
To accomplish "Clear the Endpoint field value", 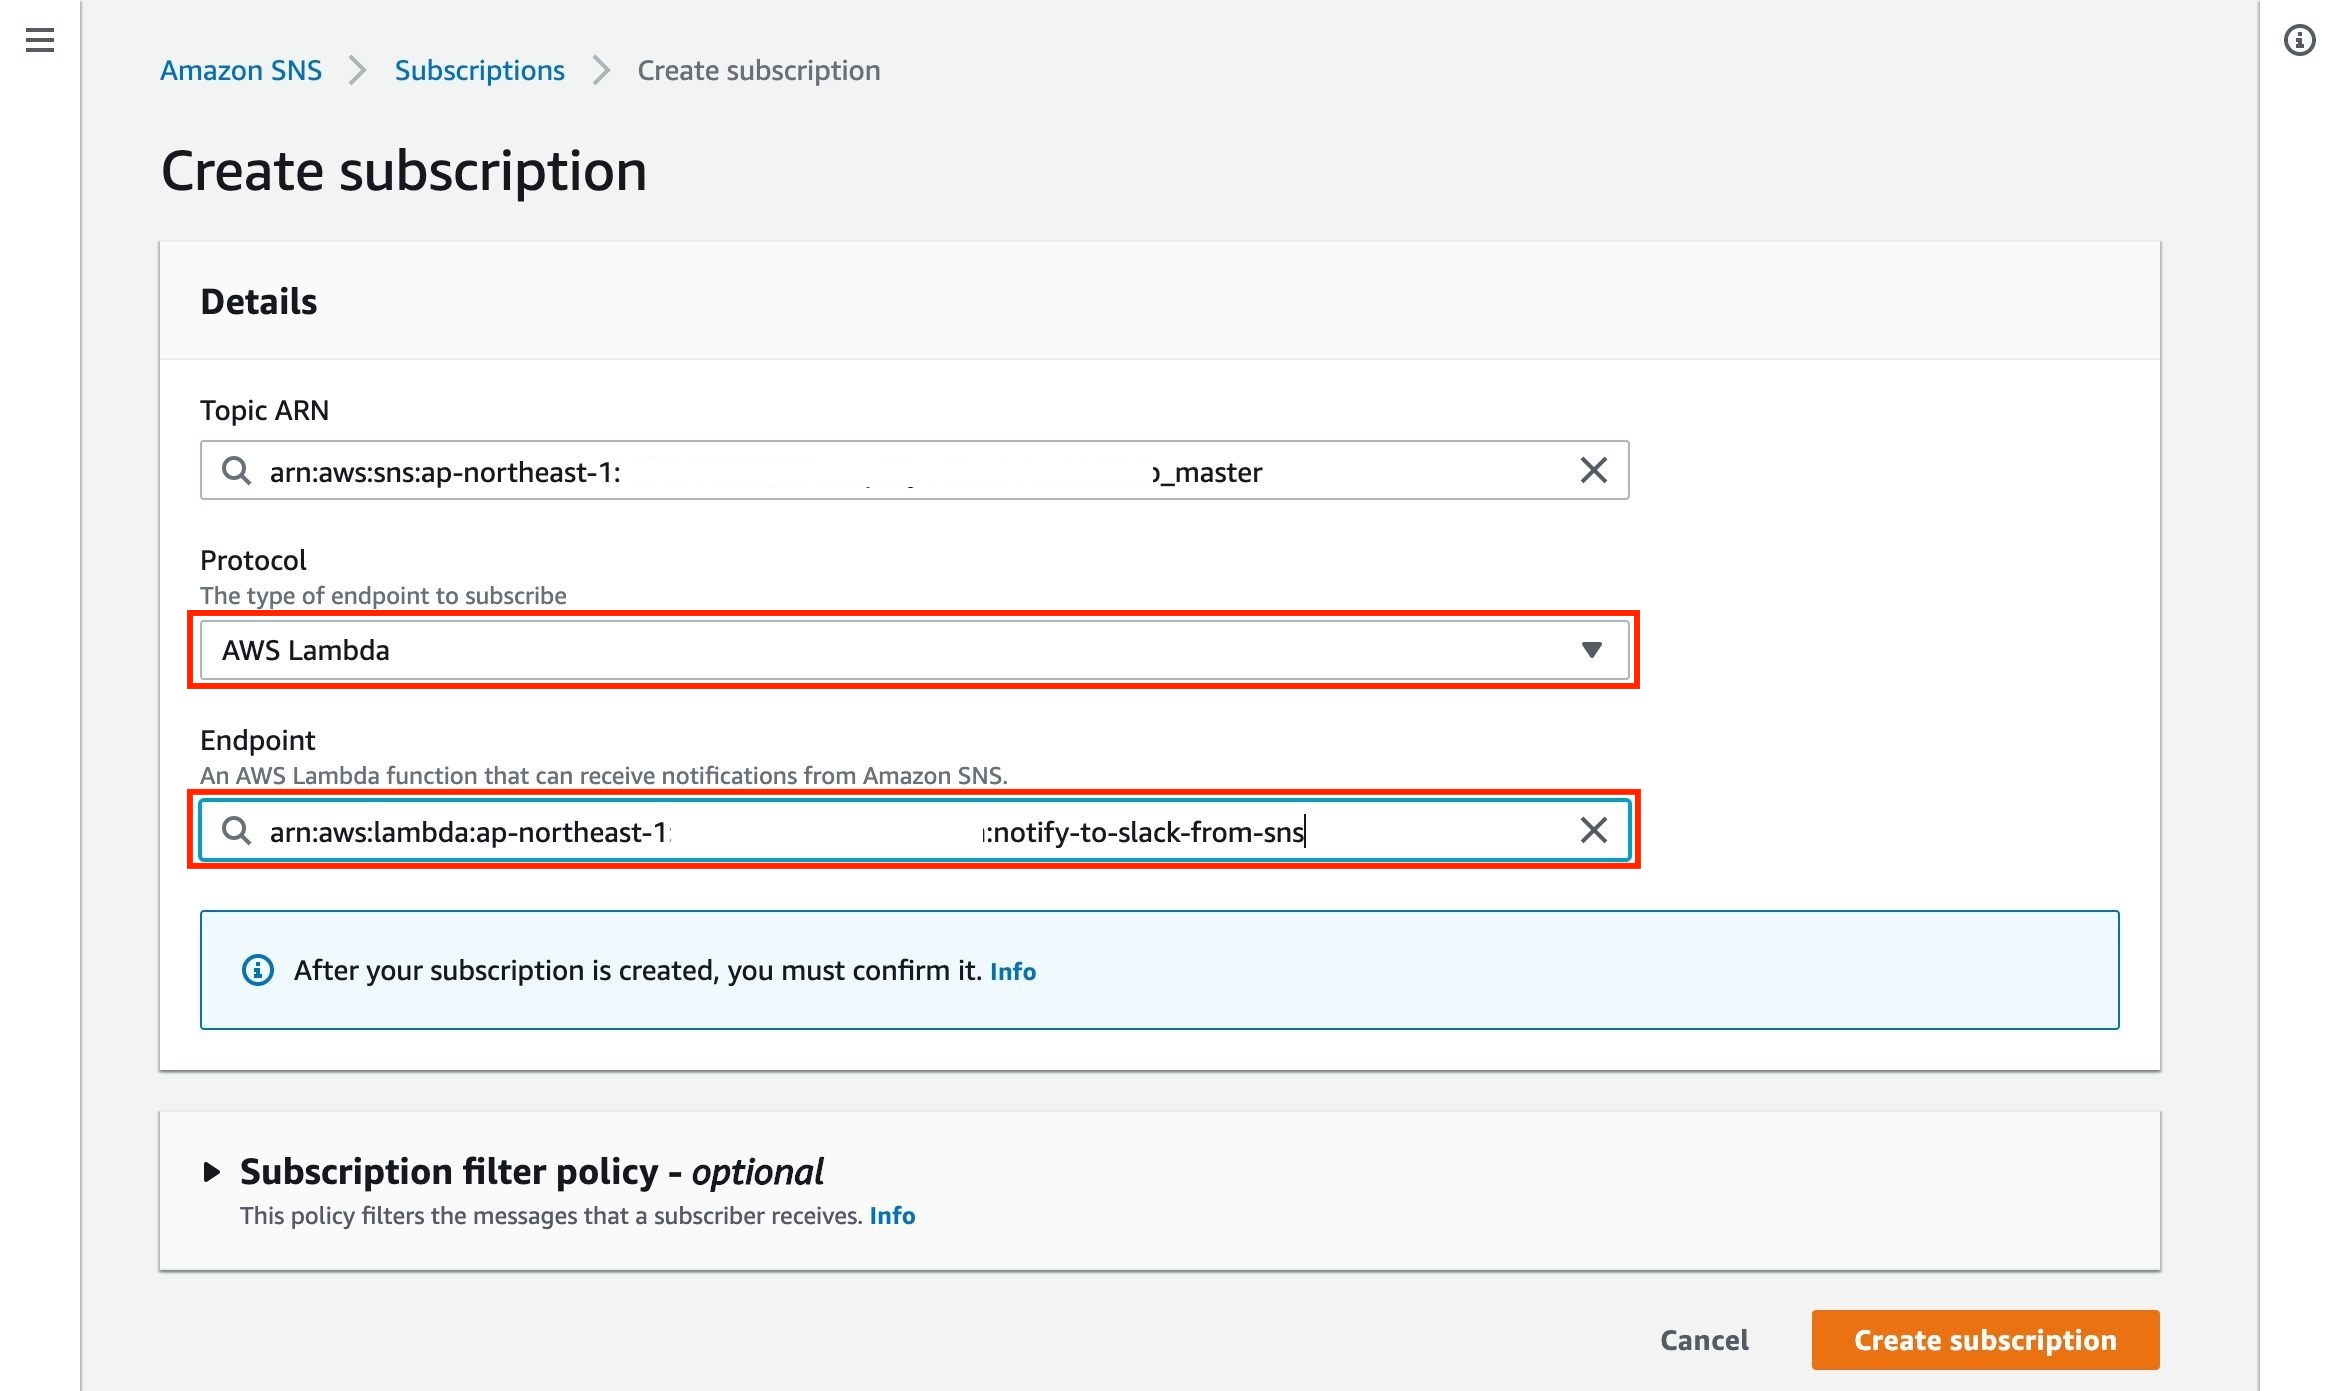I will coord(1593,830).
